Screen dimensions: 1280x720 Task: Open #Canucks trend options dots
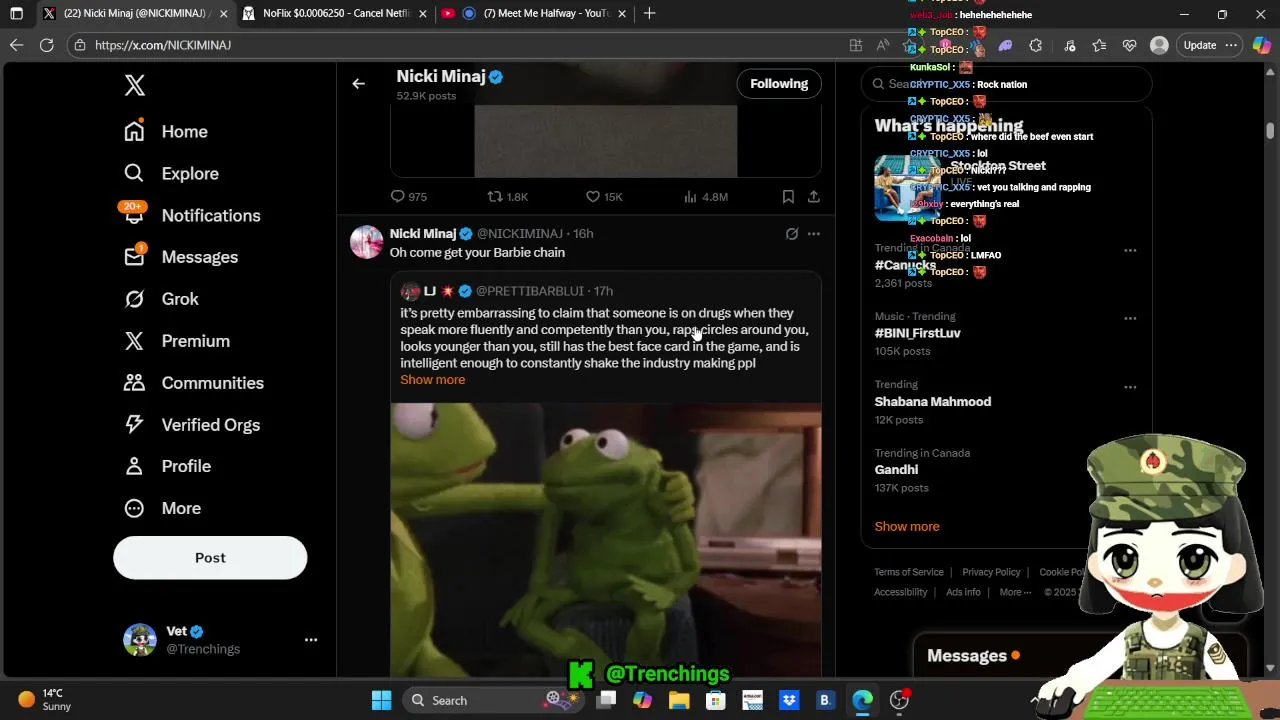[1130, 250]
